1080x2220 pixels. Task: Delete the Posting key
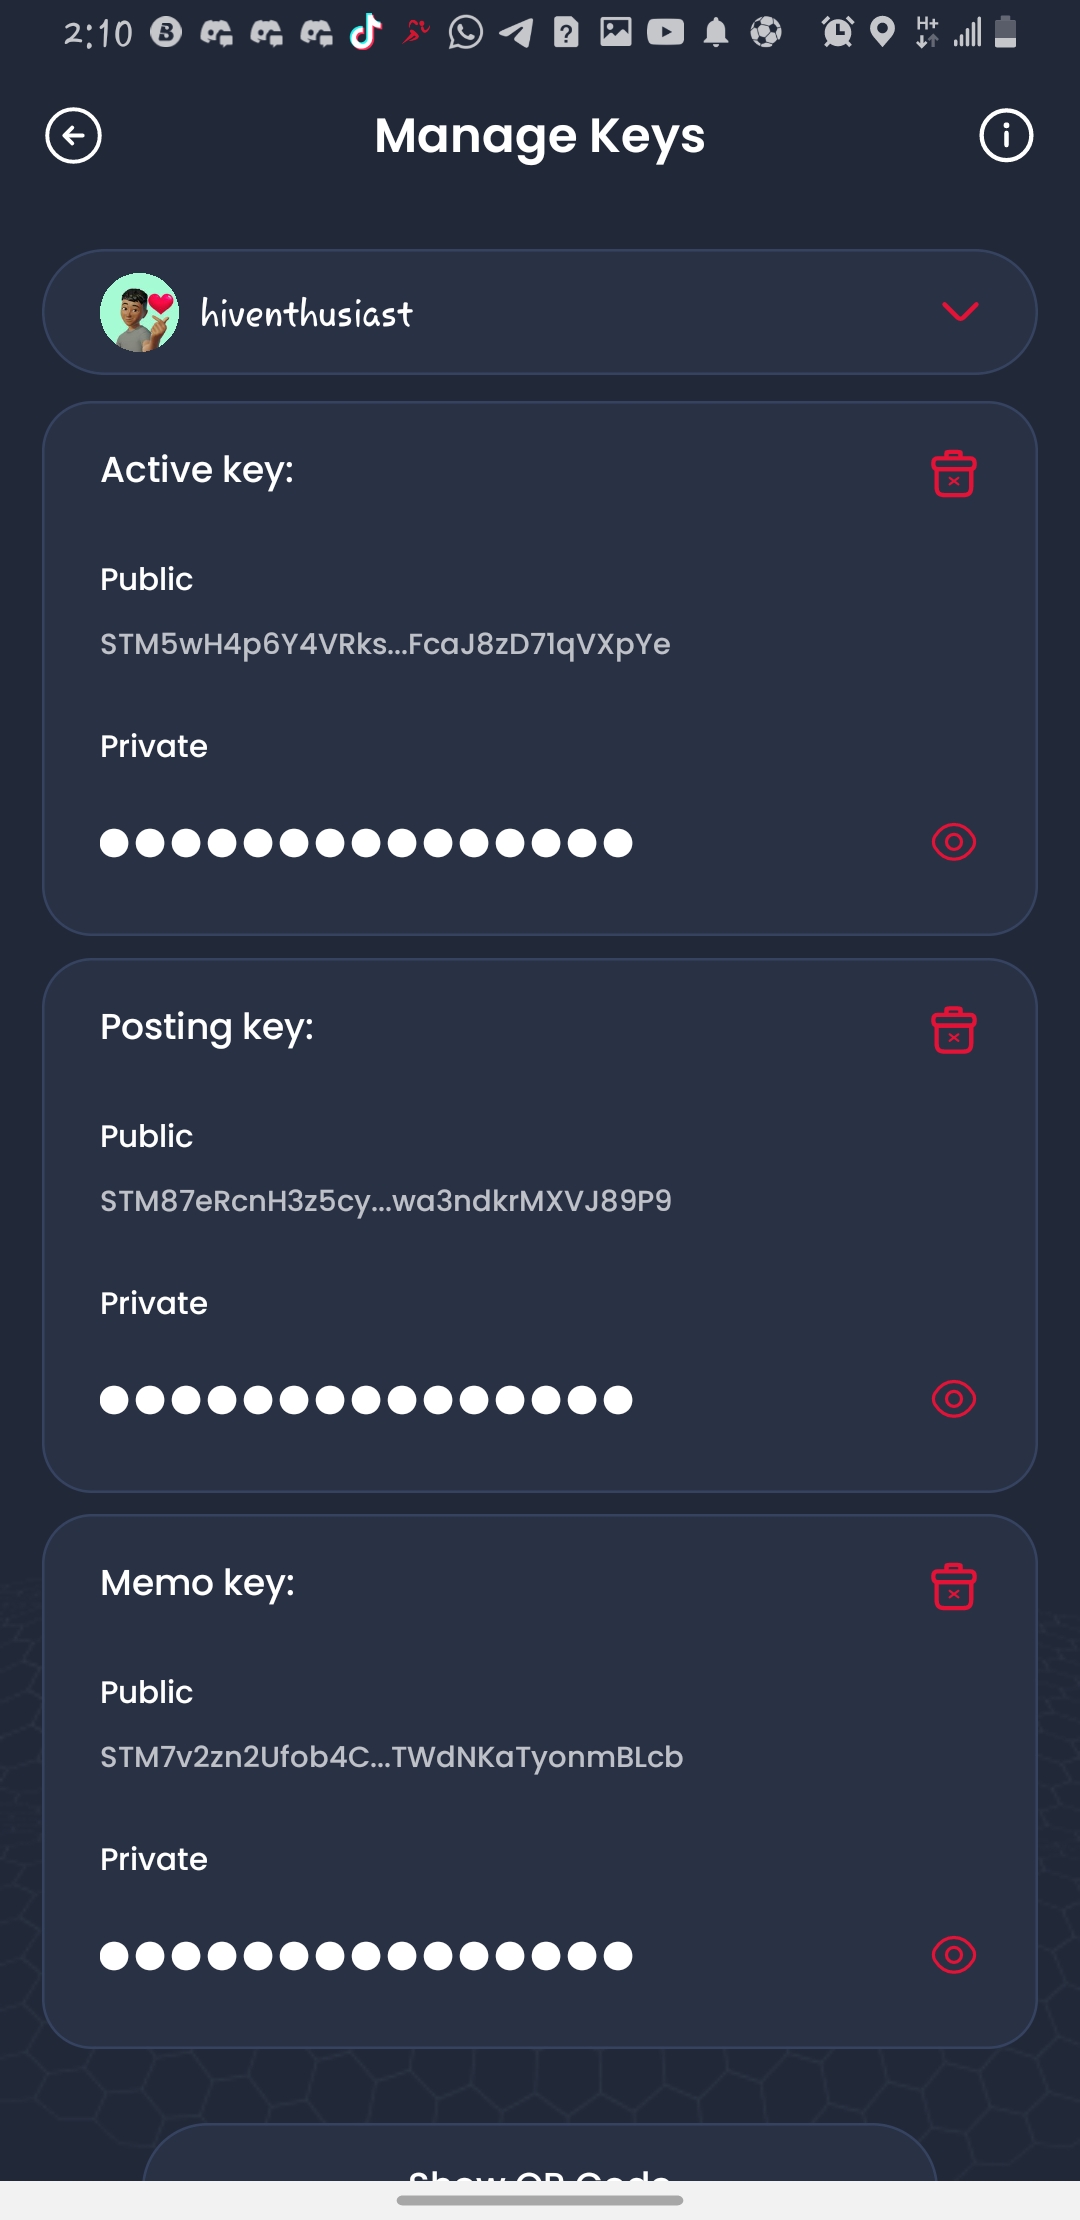[x=953, y=1030]
